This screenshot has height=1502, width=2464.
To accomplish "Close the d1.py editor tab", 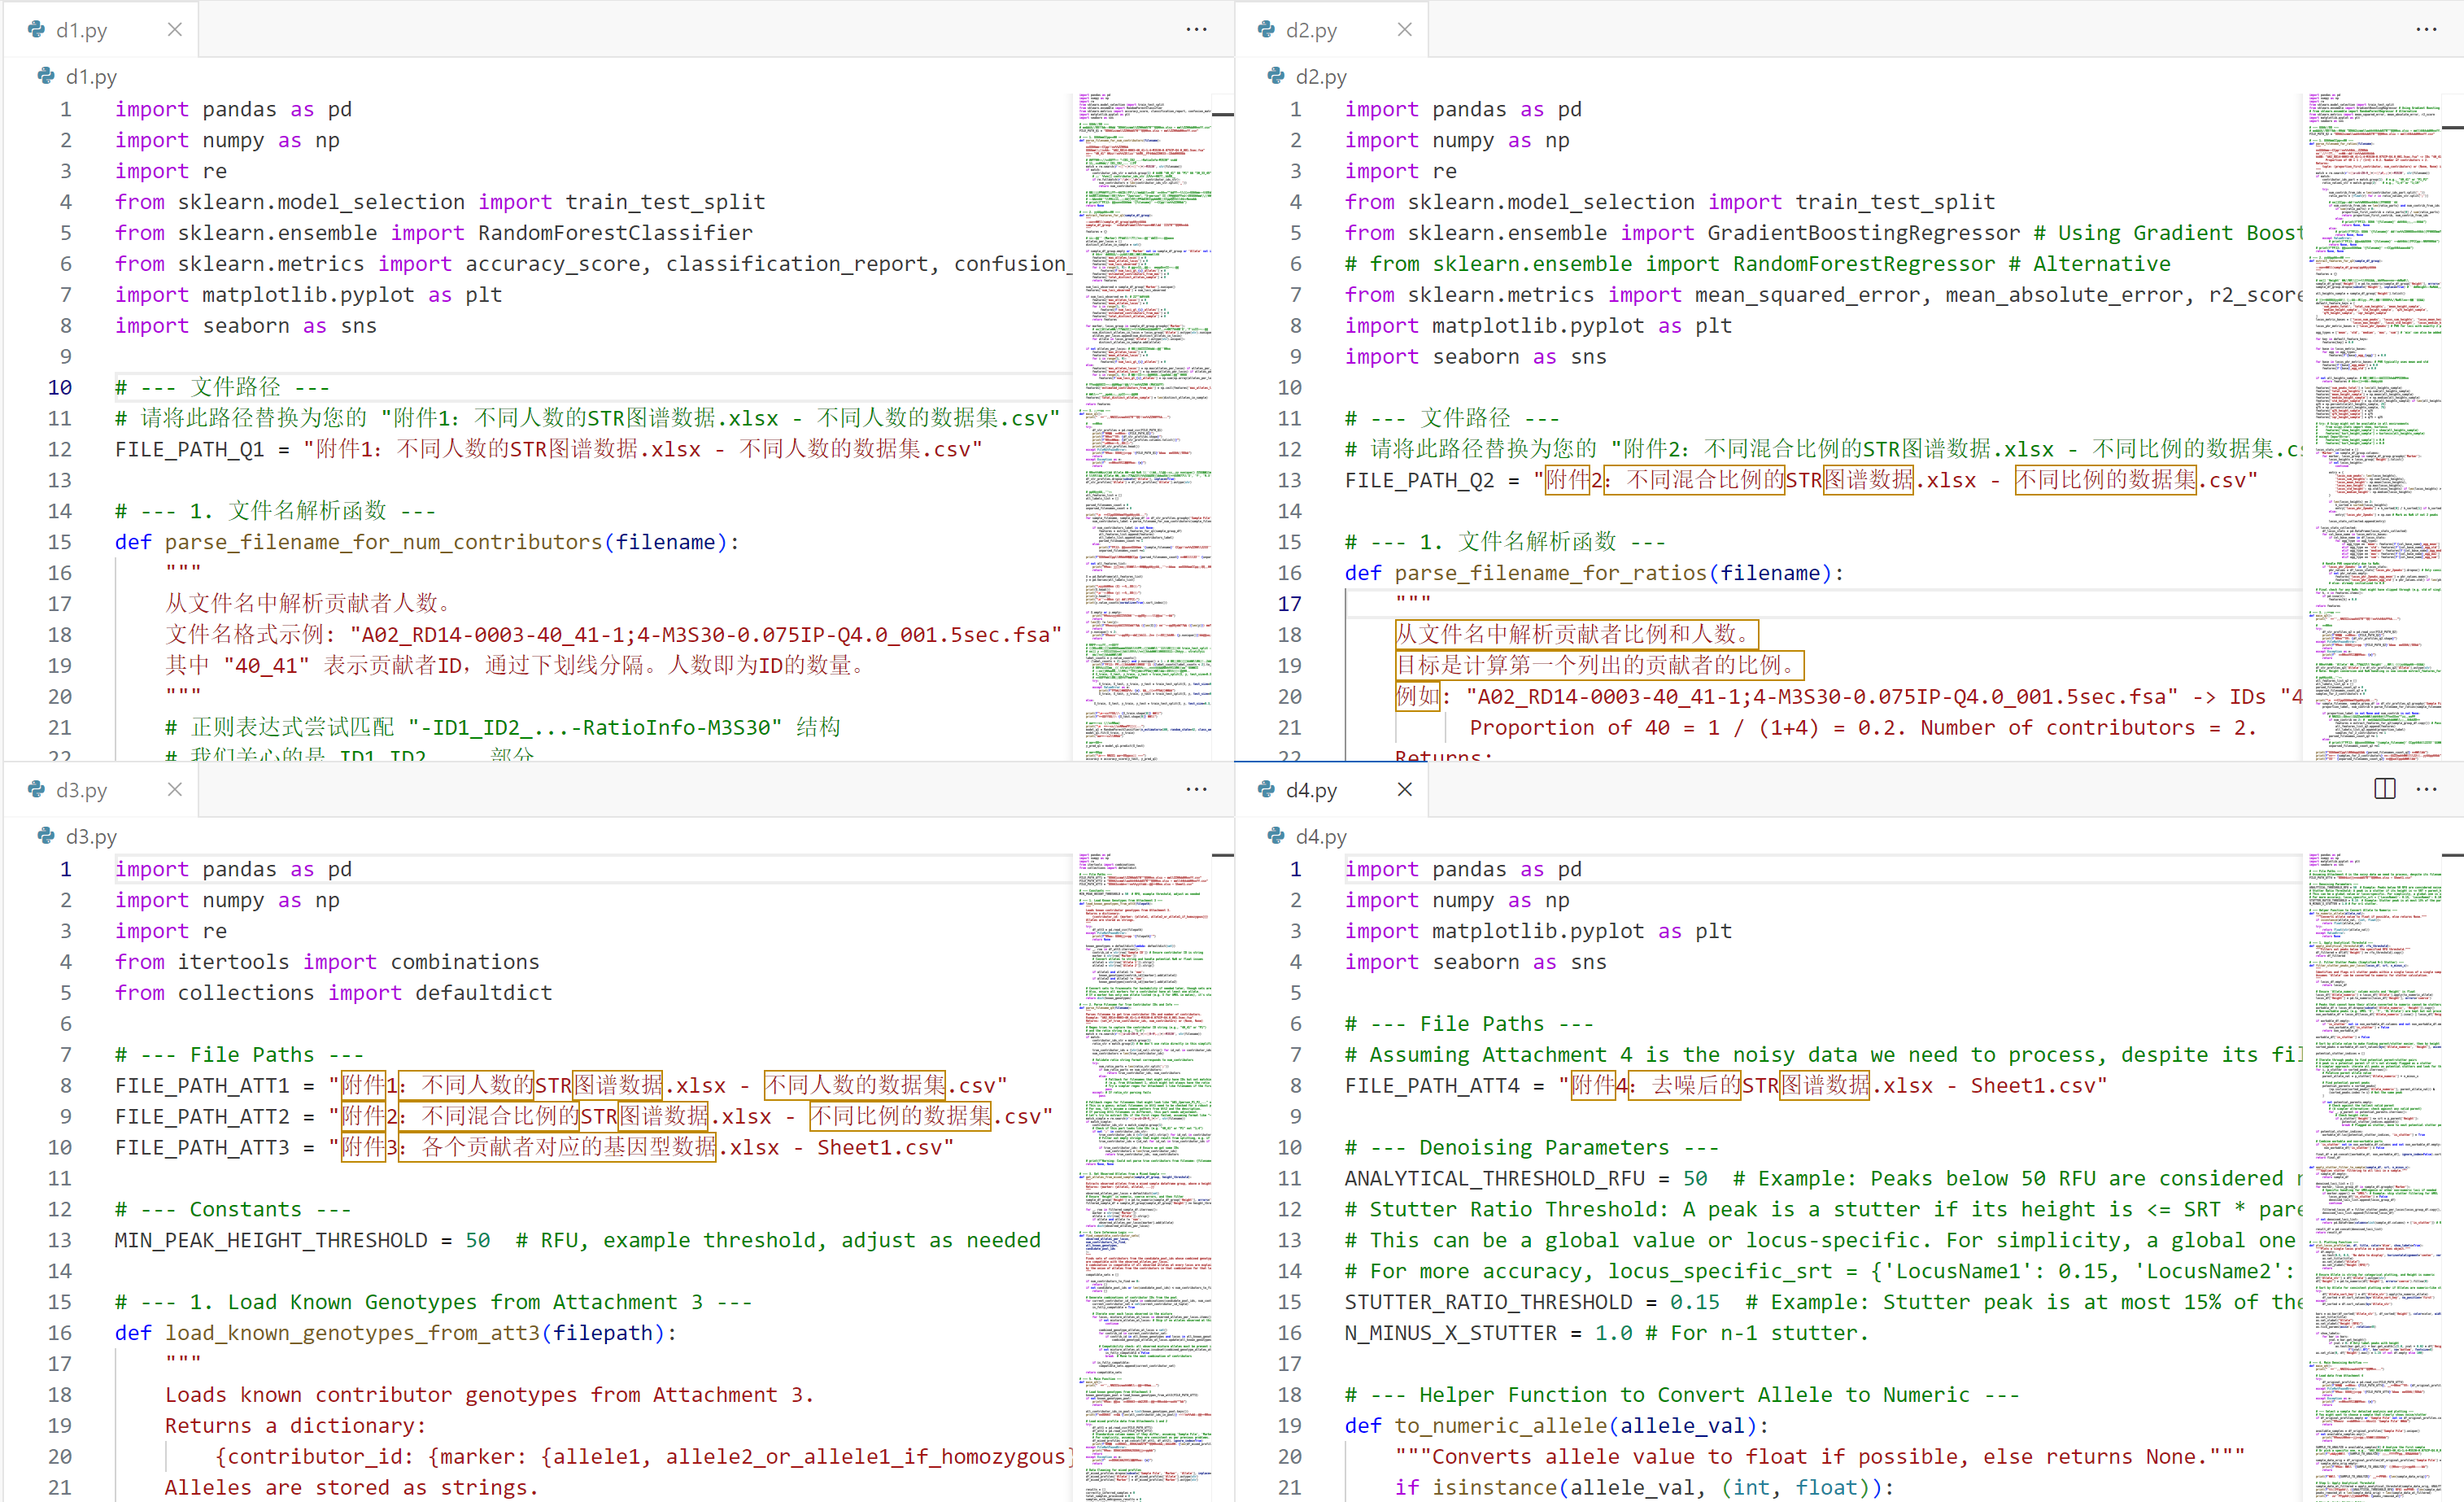I will click(x=175, y=30).
